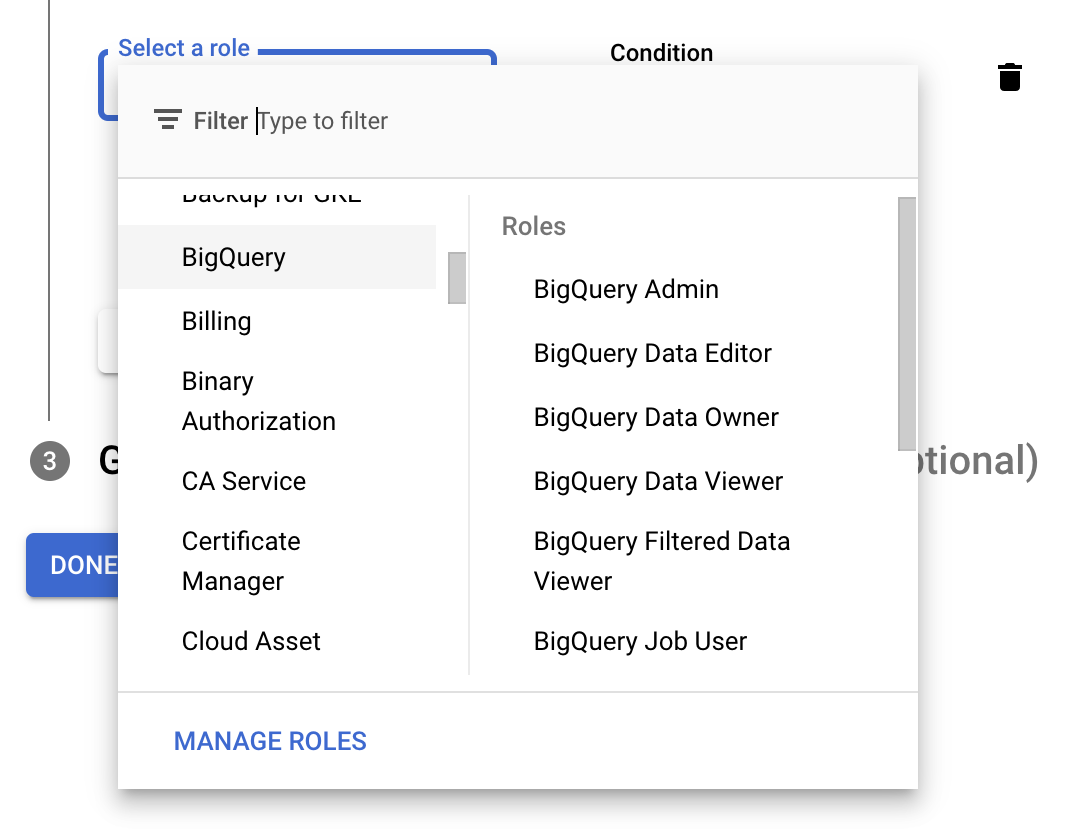Image resolution: width=1082 pixels, height=834 pixels.
Task: Click the MANAGE ROLES link
Action: click(x=269, y=741)
